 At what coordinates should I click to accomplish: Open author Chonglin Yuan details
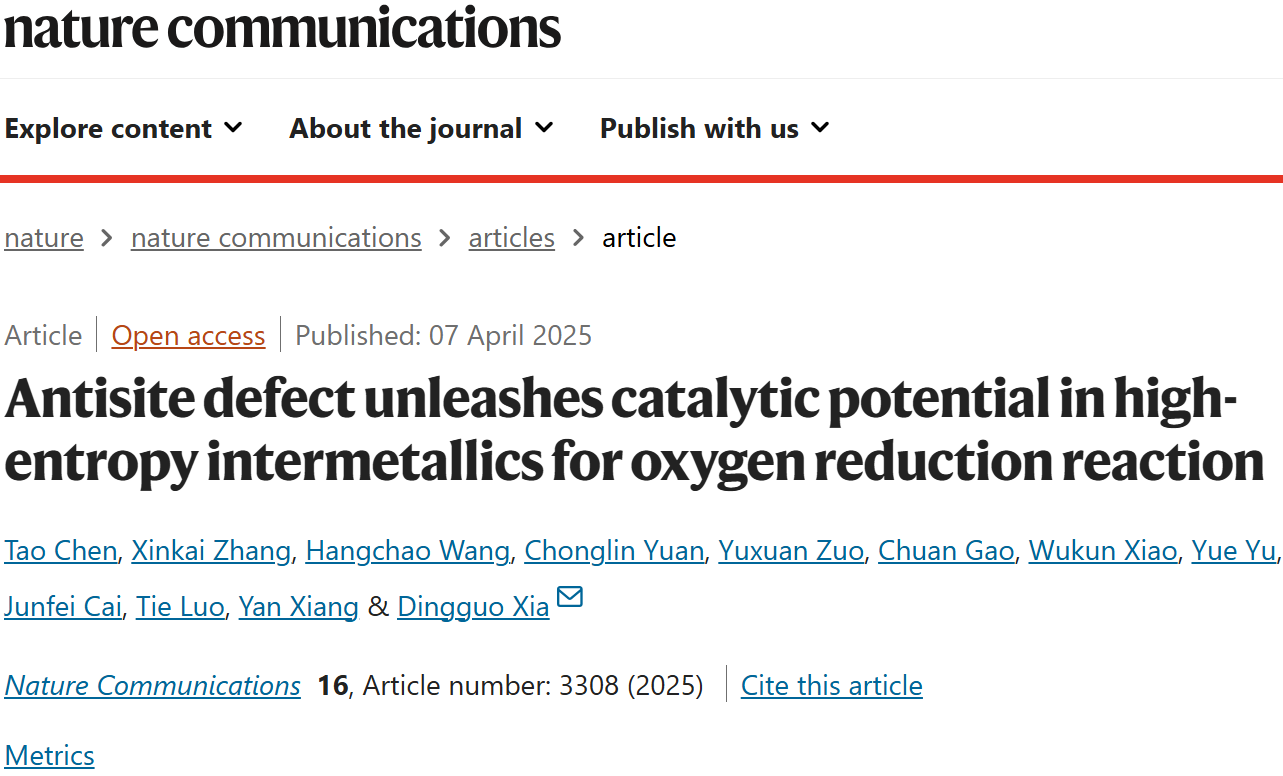614,551
